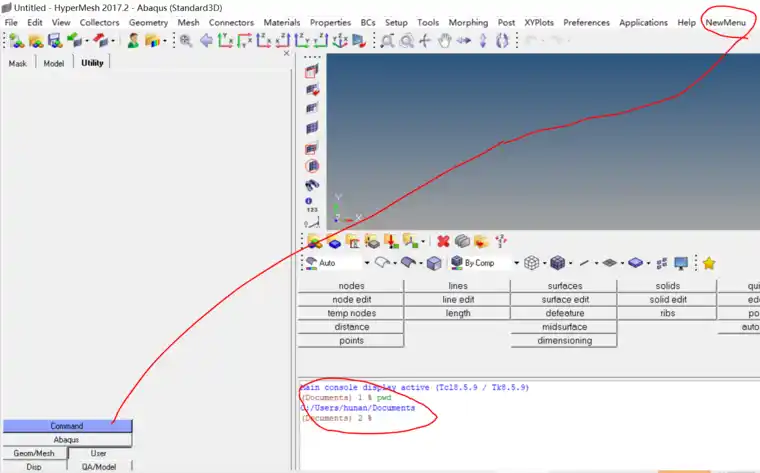
Task: Click the yellow star favorites icon
Action: coord(709,263)
